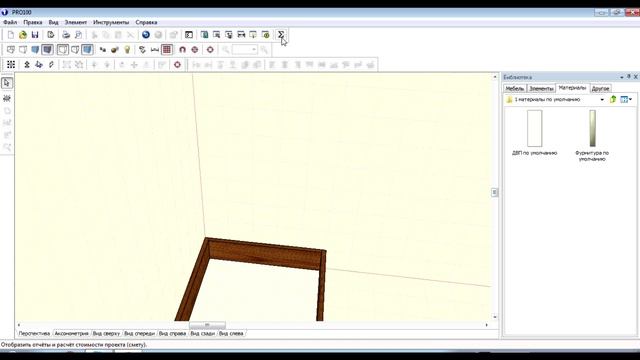
Task: Click the library window icon with magnifier in top toolbar
Action: click(216, 35)
